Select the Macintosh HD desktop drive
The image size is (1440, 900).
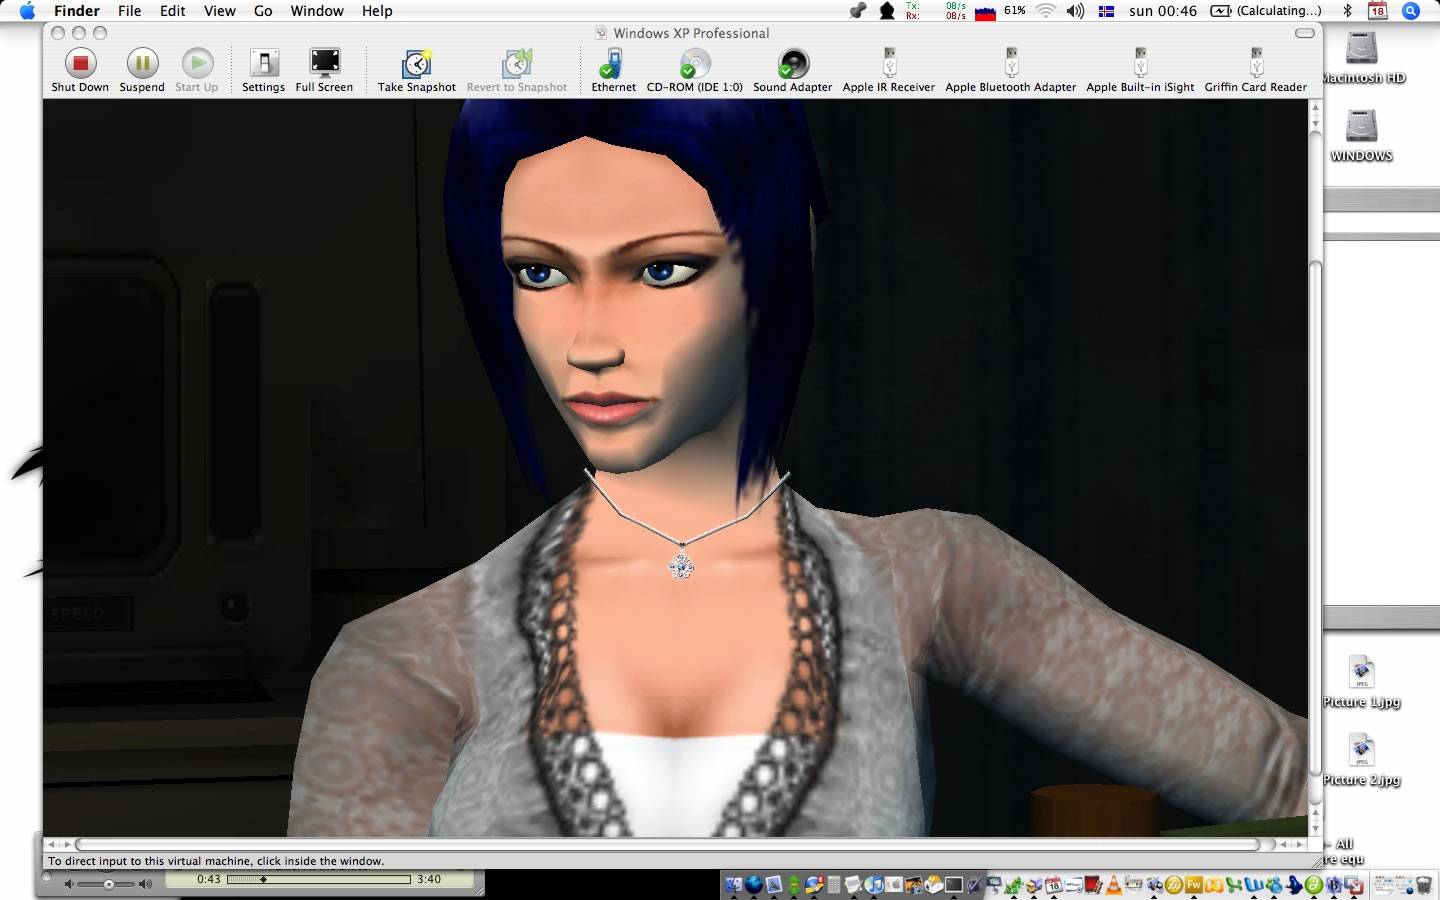coord(1362,57)
